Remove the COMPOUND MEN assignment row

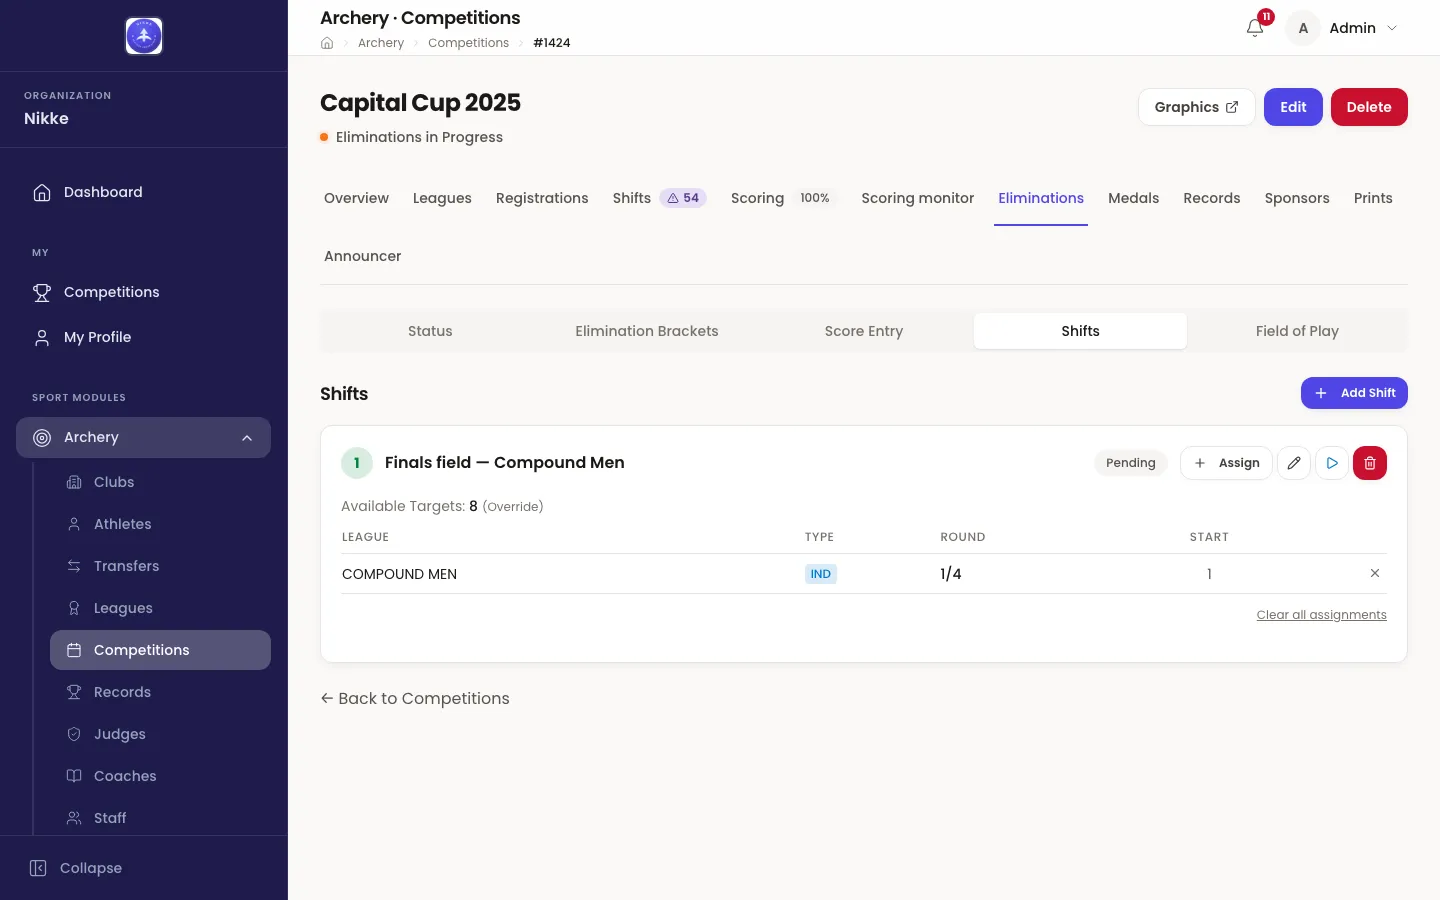coord(1375,573)
